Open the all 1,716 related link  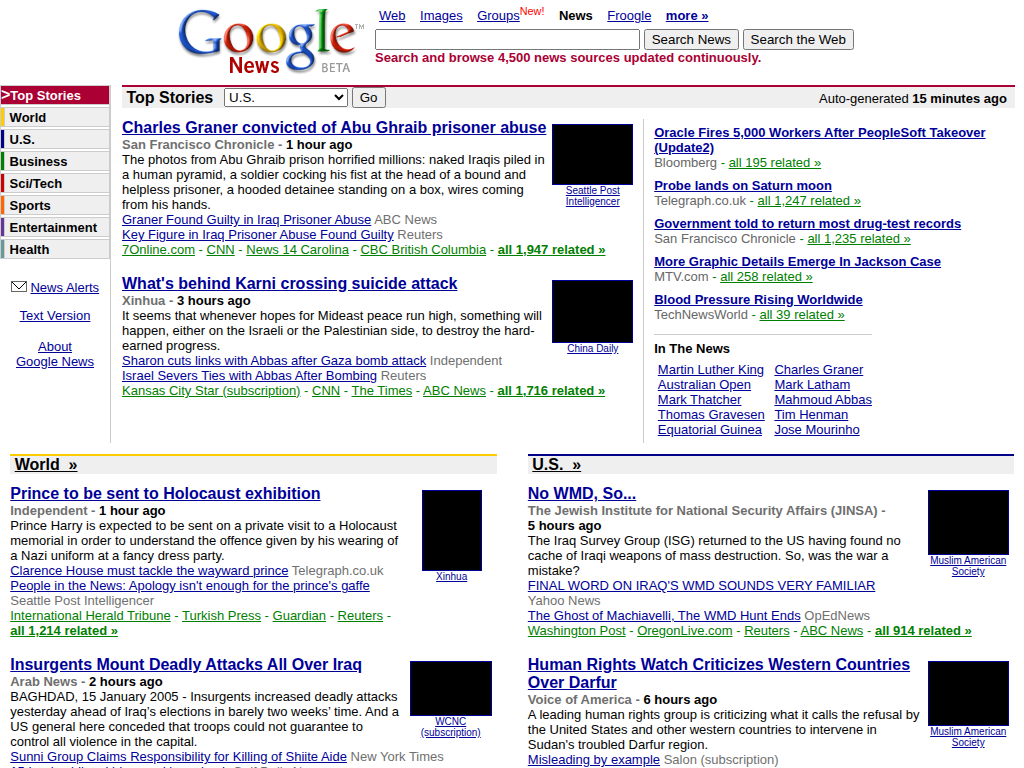[x=551, y=391]
